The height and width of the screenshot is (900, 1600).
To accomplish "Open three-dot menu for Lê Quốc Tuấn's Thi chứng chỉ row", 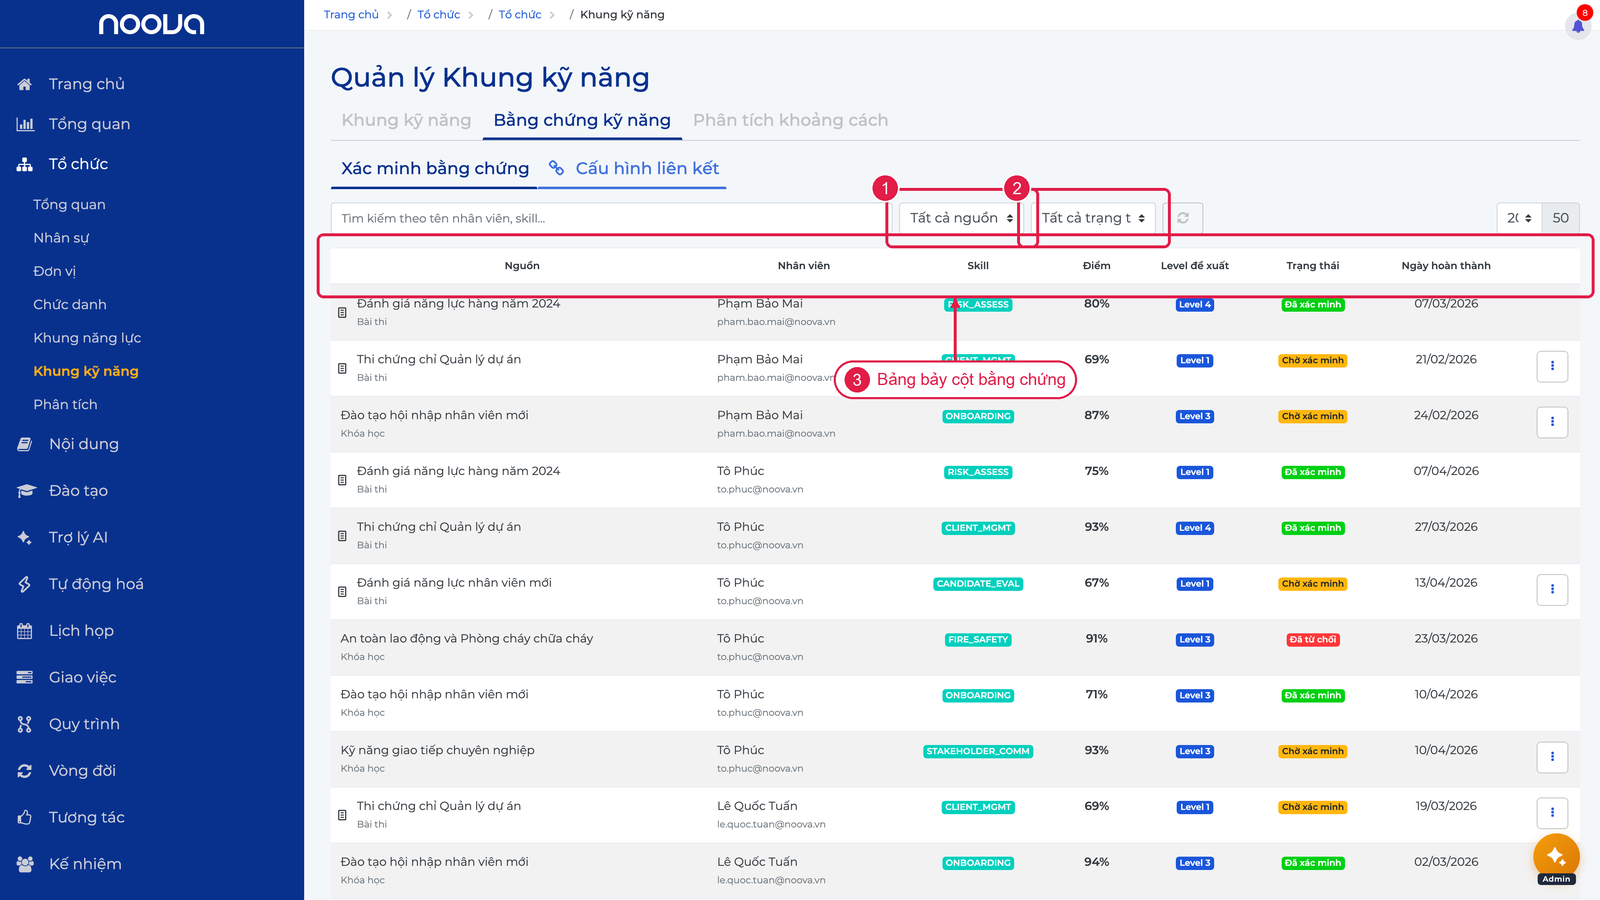I will tap(1552, 813).
